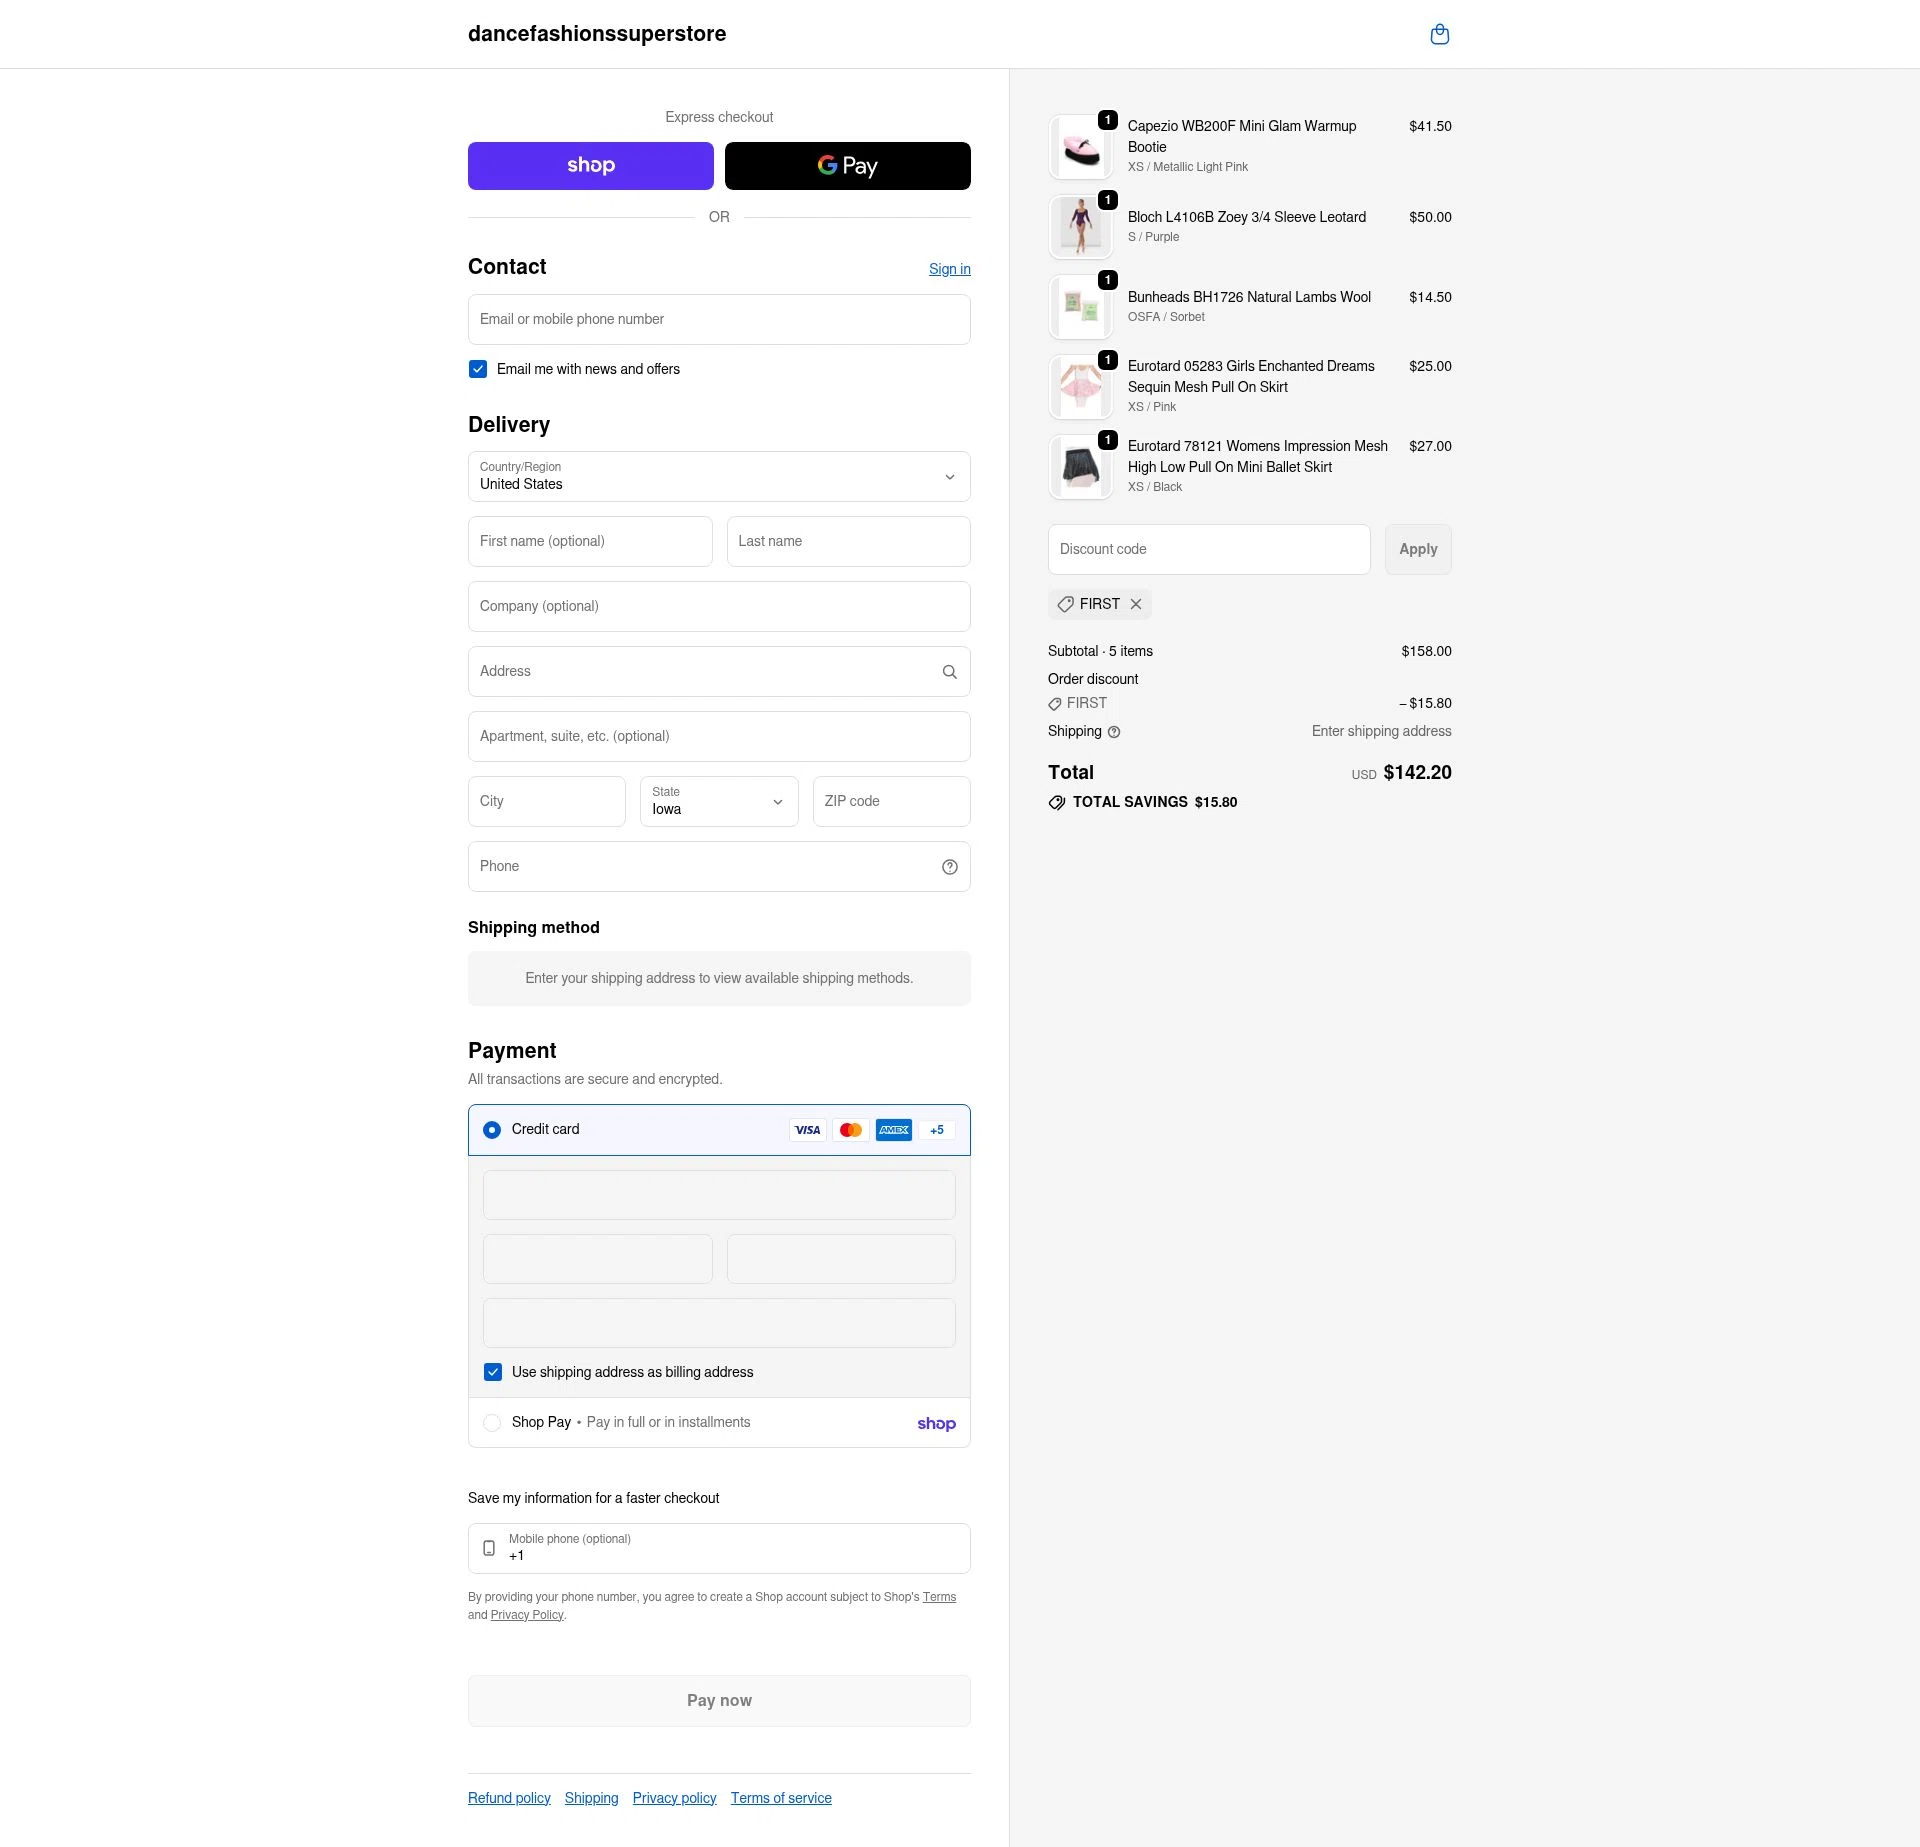Image resolution: width=1920 pixels, height=1847 pixels.
Task: Click the +5 more card types badge
Action: point(937,1130)
